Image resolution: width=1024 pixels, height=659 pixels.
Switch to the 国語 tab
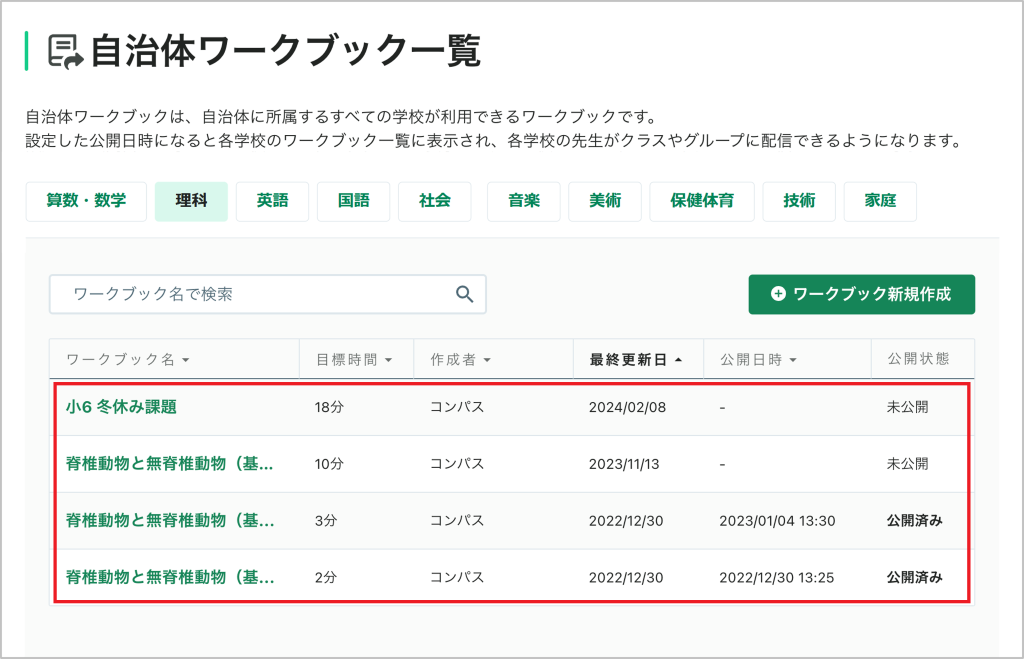click(353, 201)
